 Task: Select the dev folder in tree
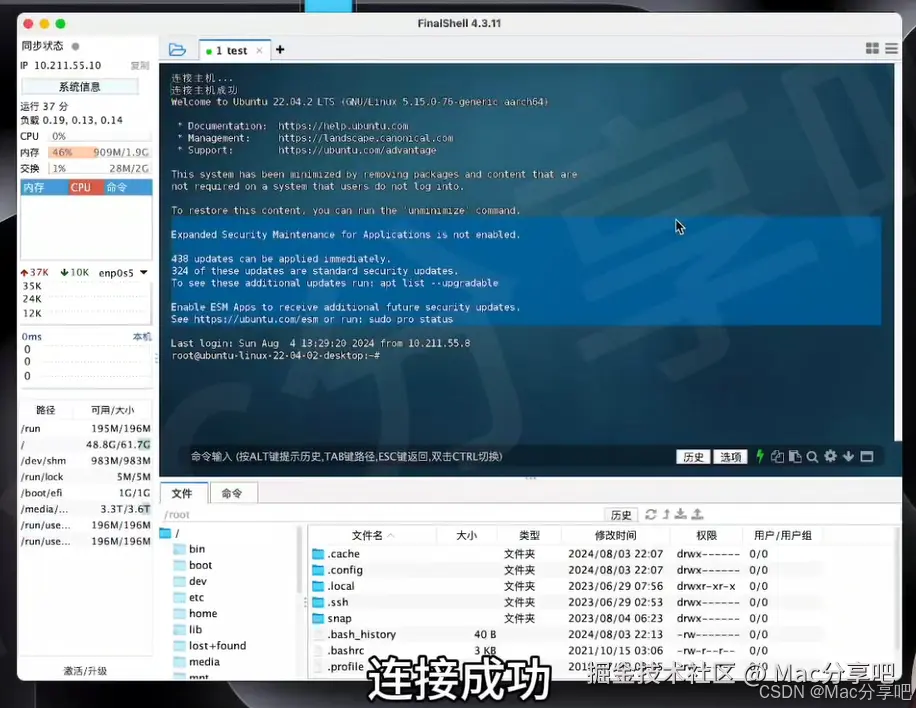190,581
